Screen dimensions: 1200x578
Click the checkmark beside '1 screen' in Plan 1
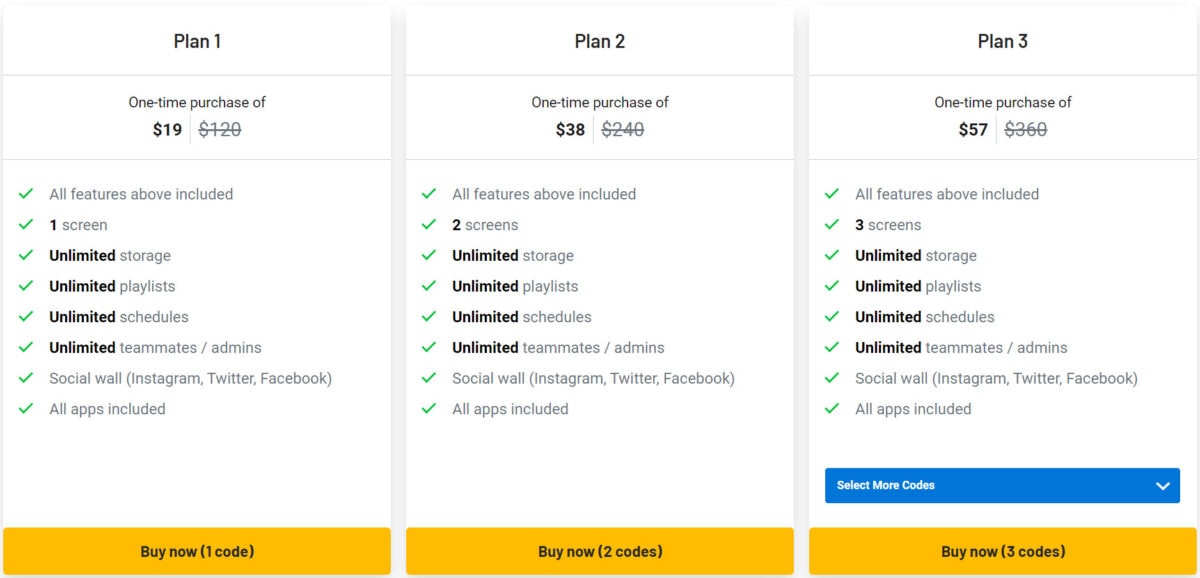pyautogui.click(x=29, y=225)
